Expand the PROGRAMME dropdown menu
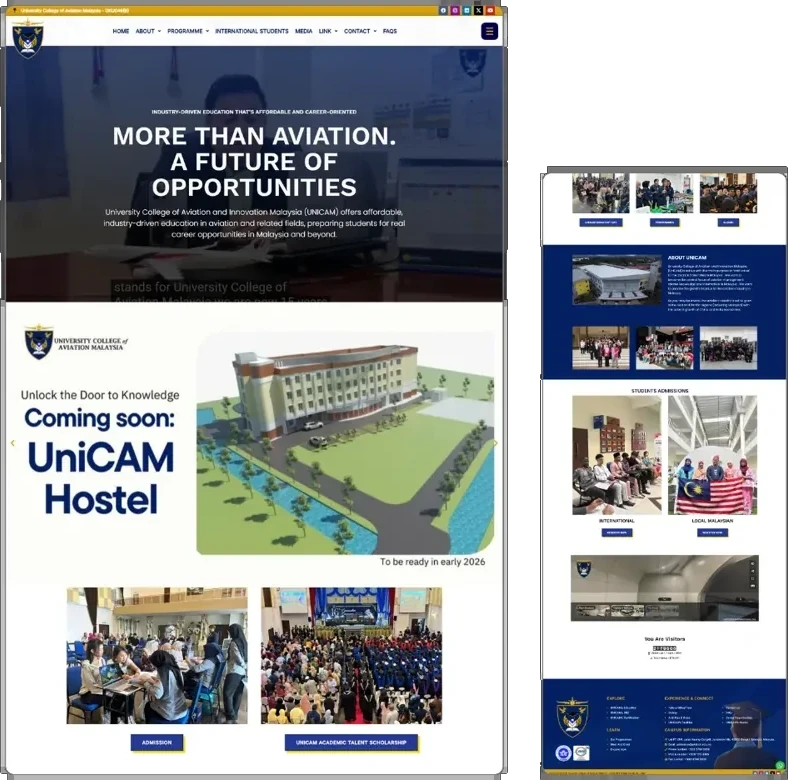Screen dimensions: 788x780 pyautogui.click(x=188, y=31)
